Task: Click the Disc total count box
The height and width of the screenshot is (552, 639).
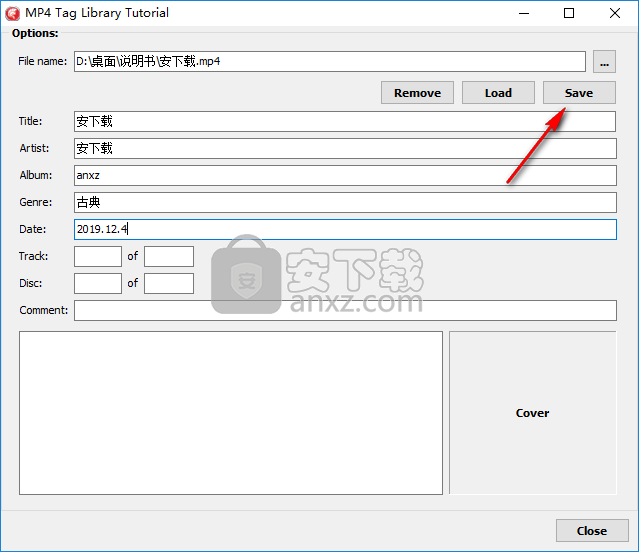Action: (x=168, y=283)
